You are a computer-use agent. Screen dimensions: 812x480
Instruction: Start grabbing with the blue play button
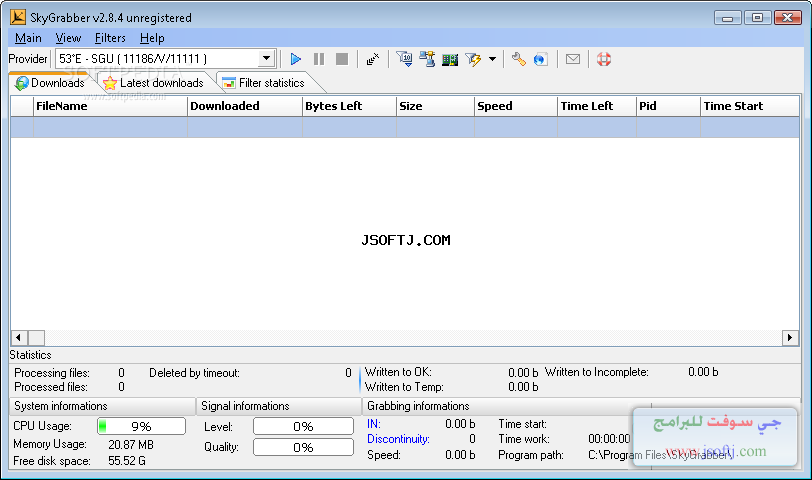296,59
